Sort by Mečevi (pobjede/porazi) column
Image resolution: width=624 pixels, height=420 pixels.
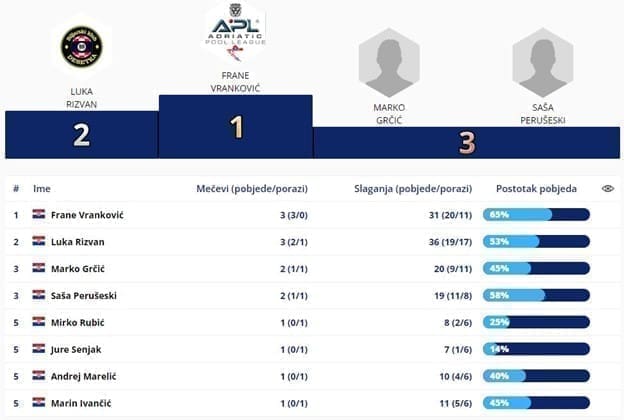pyautogui.click(x=251, y=187)
